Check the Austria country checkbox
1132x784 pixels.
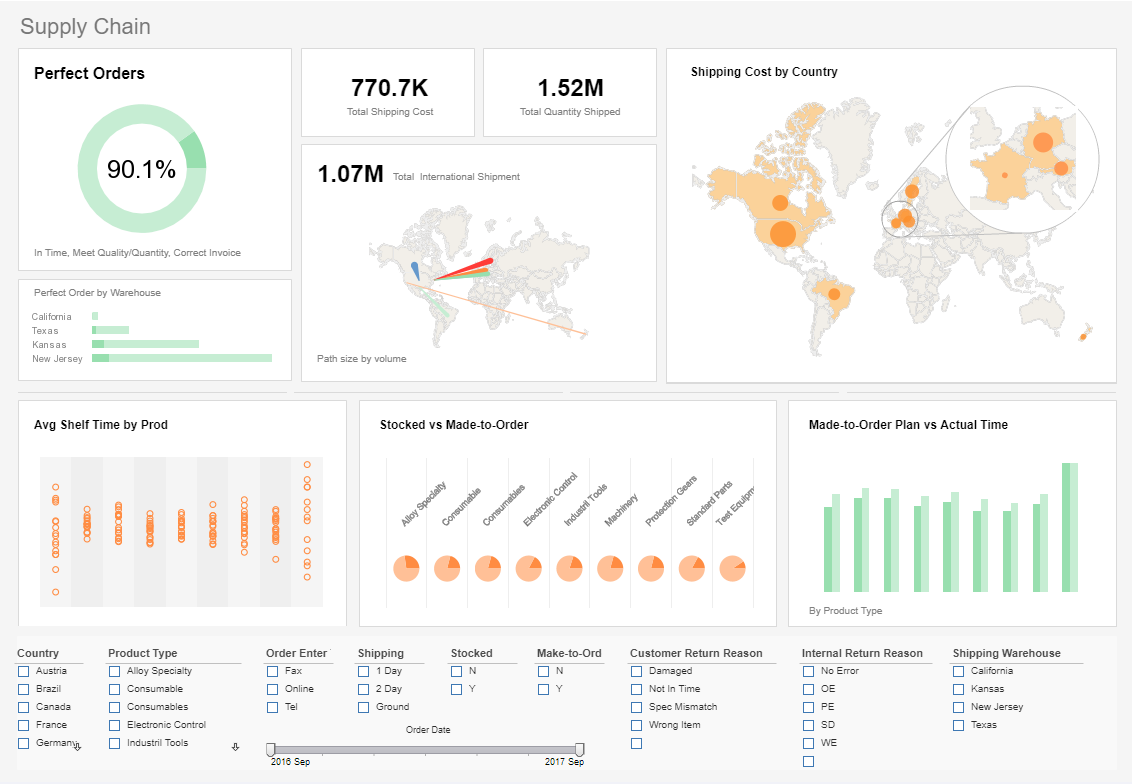23,671
